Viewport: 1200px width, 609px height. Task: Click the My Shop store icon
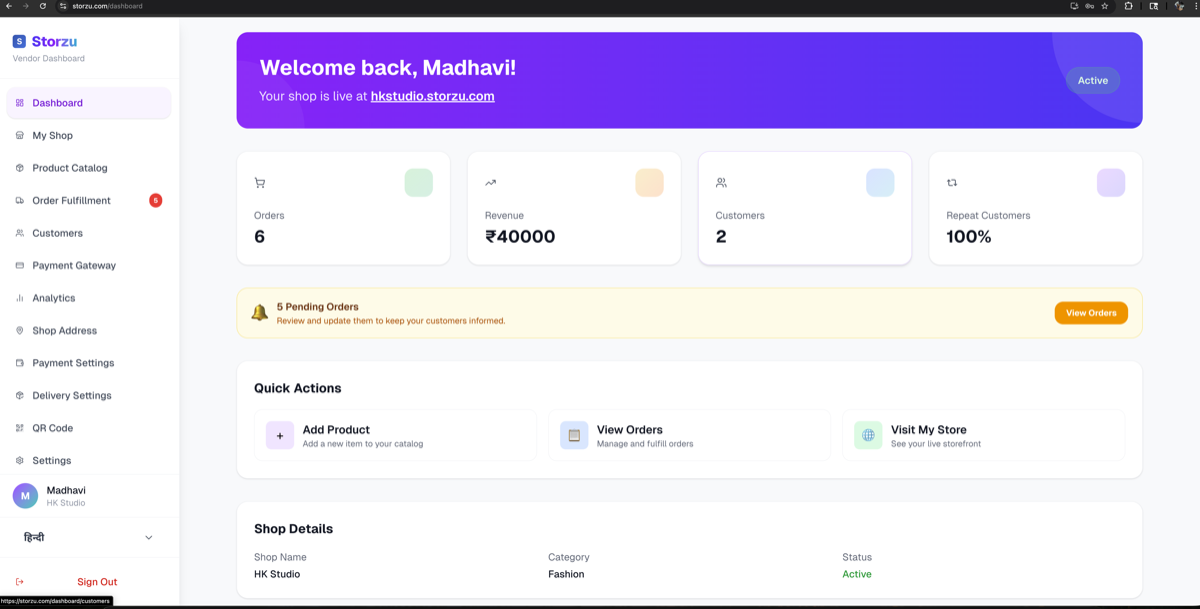coord(20,135)
